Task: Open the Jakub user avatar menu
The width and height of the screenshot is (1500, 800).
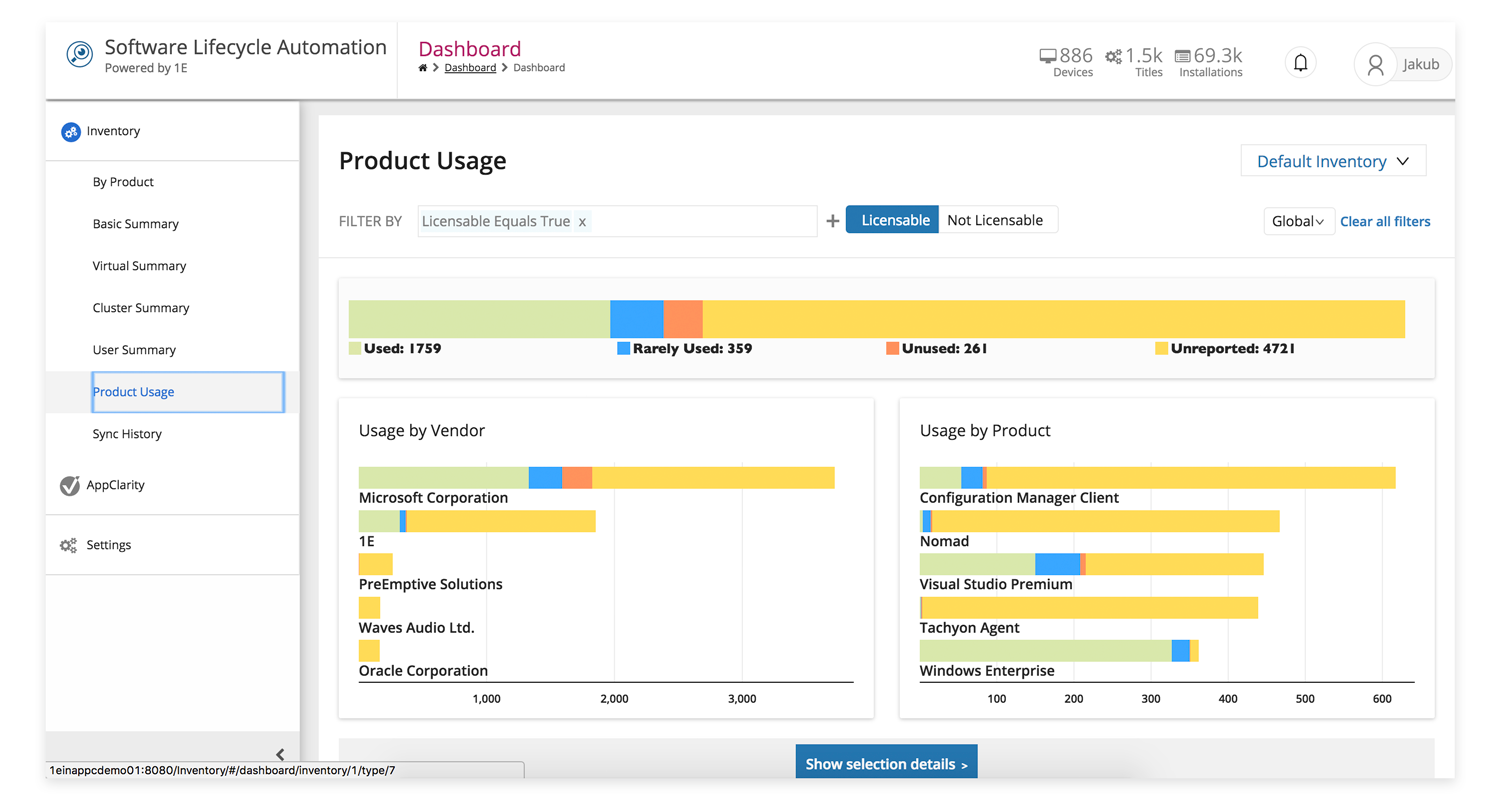Action: tap(1375, 65)
